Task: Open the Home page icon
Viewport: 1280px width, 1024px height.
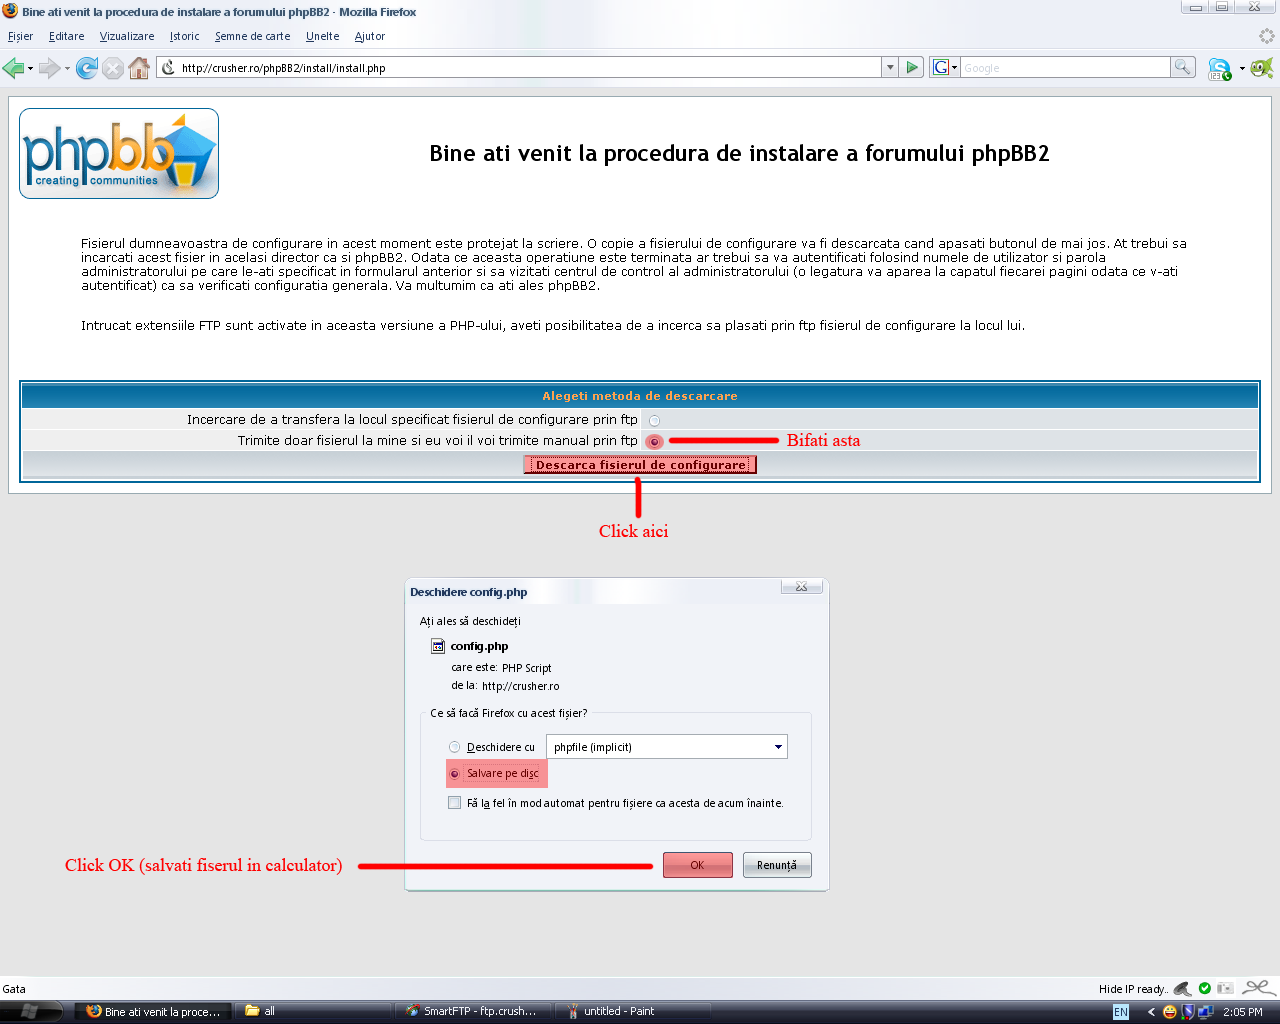Action: pyautogui.click(x=139, y=68)
